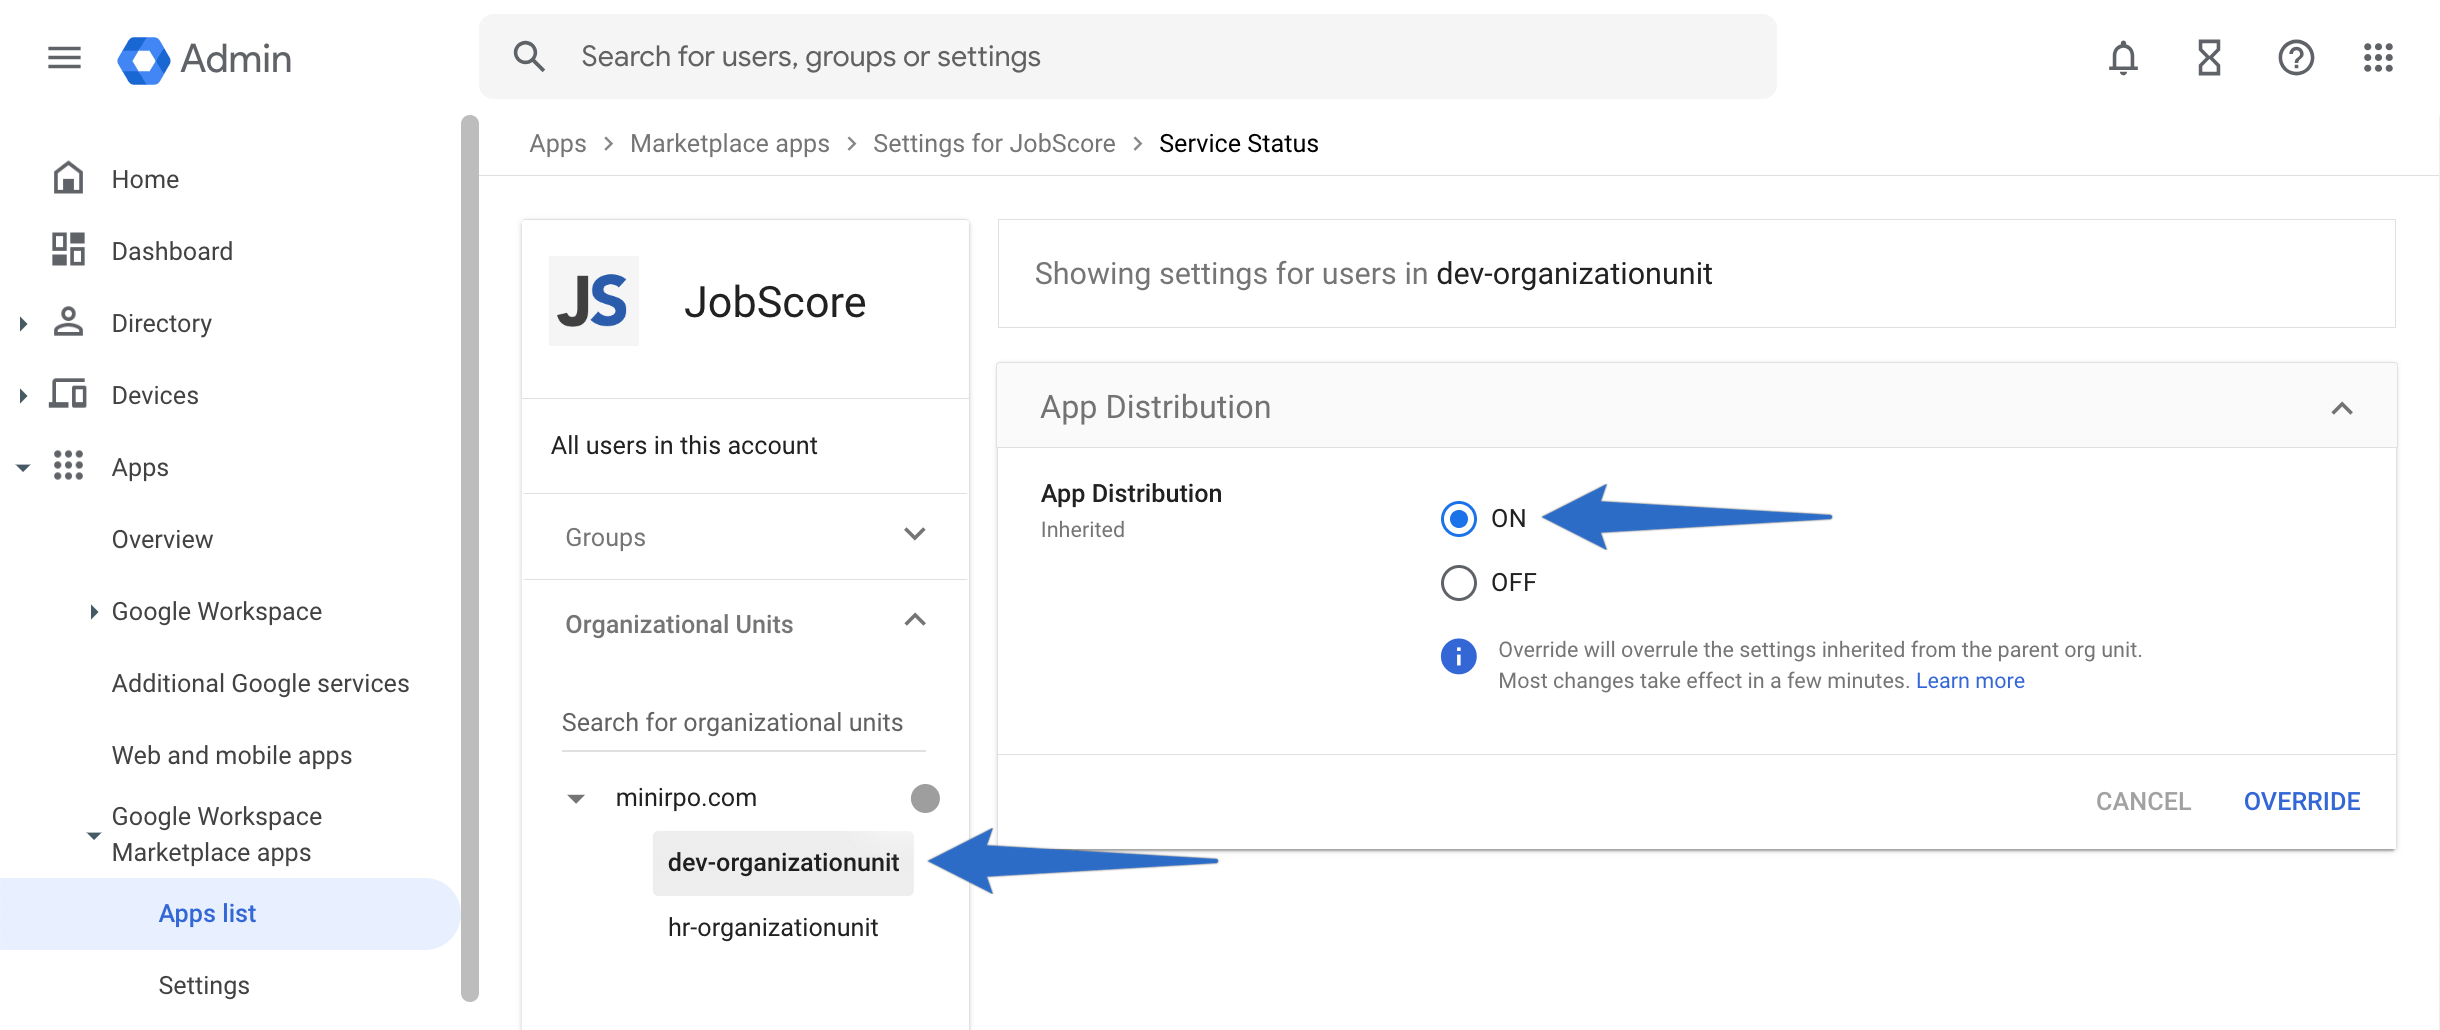Click the Google Admin logo
This screenshot has height=1030, width=2440.
click(204, 59)
